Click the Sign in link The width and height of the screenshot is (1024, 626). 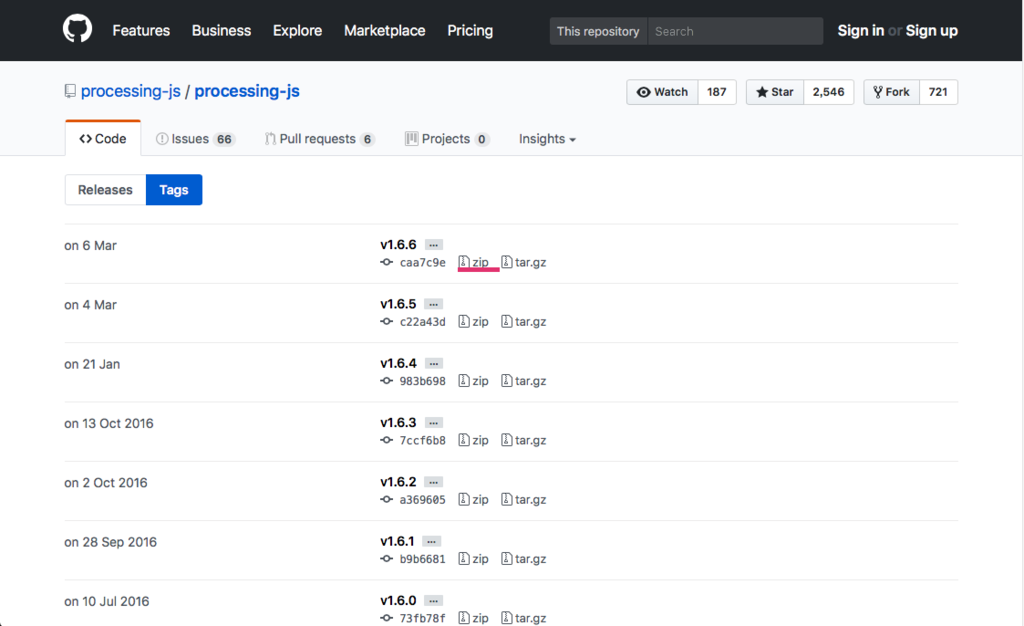tap(861, 31)
